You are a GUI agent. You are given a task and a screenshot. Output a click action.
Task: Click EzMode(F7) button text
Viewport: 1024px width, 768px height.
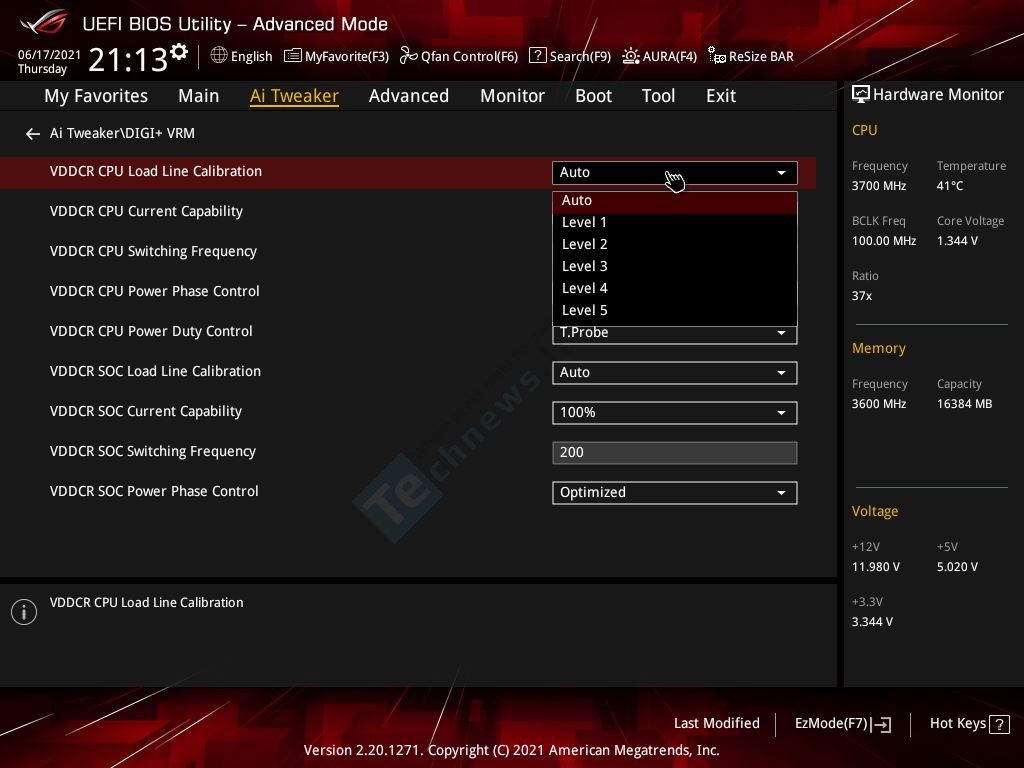coord(831,724)
